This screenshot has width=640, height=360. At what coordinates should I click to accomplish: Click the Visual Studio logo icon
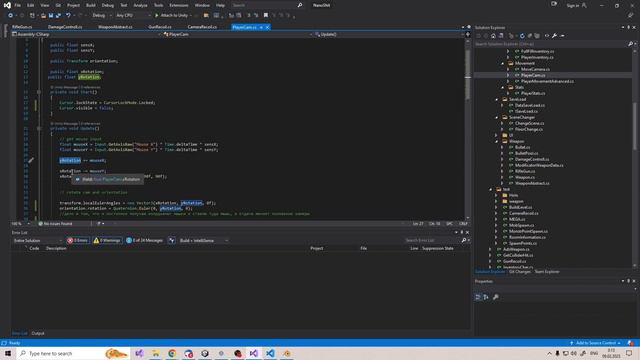pyautogui.click(x=7, y=5)
